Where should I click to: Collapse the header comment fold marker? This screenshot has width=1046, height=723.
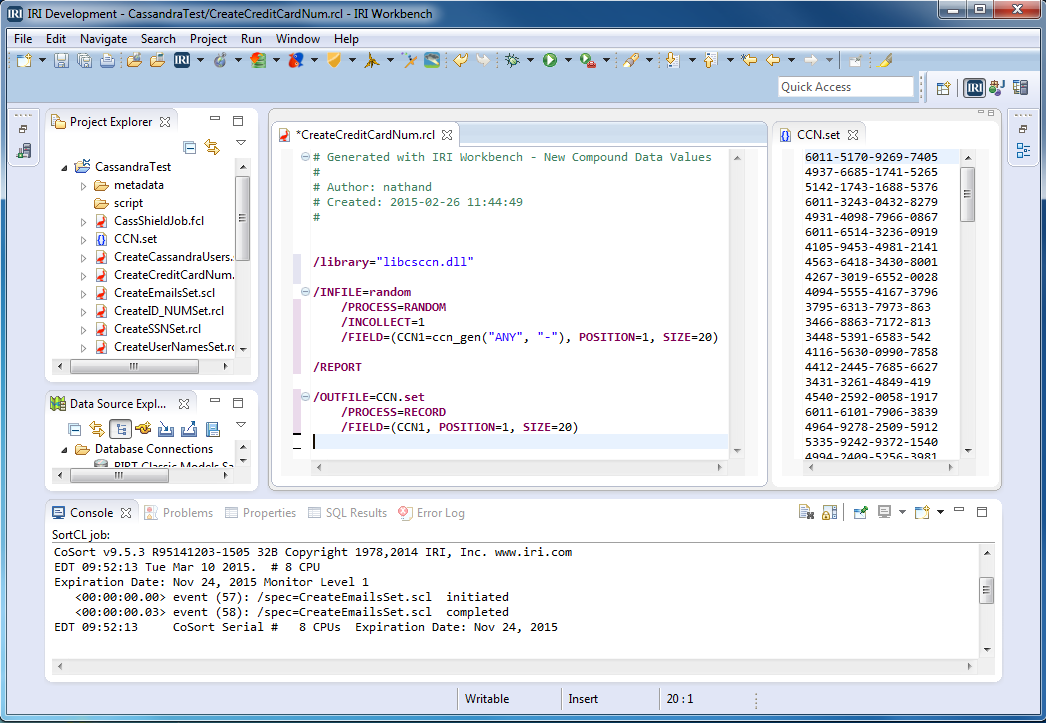pyautogui.click(x=305, y=157)
